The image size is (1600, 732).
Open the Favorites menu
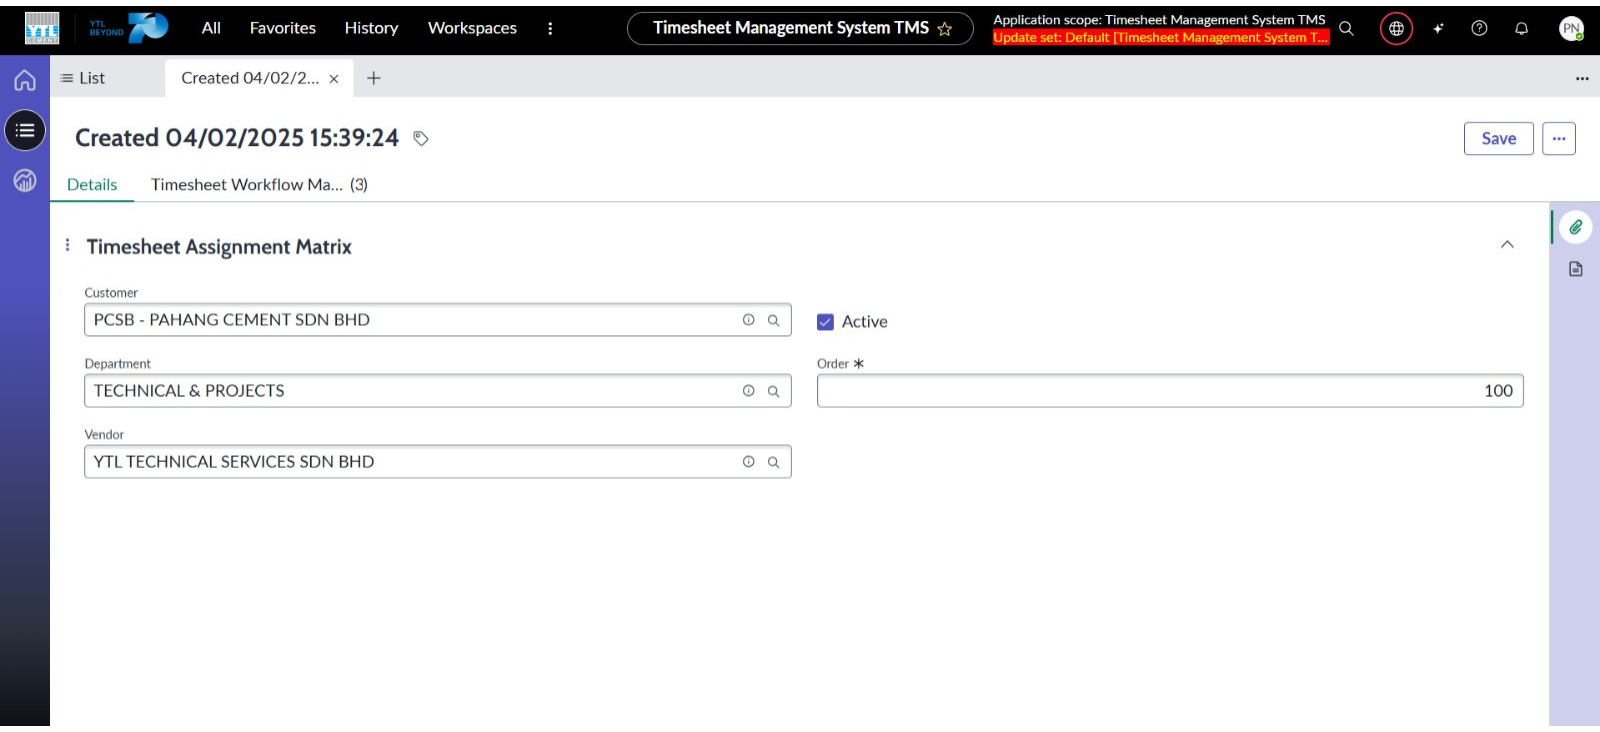282,28
